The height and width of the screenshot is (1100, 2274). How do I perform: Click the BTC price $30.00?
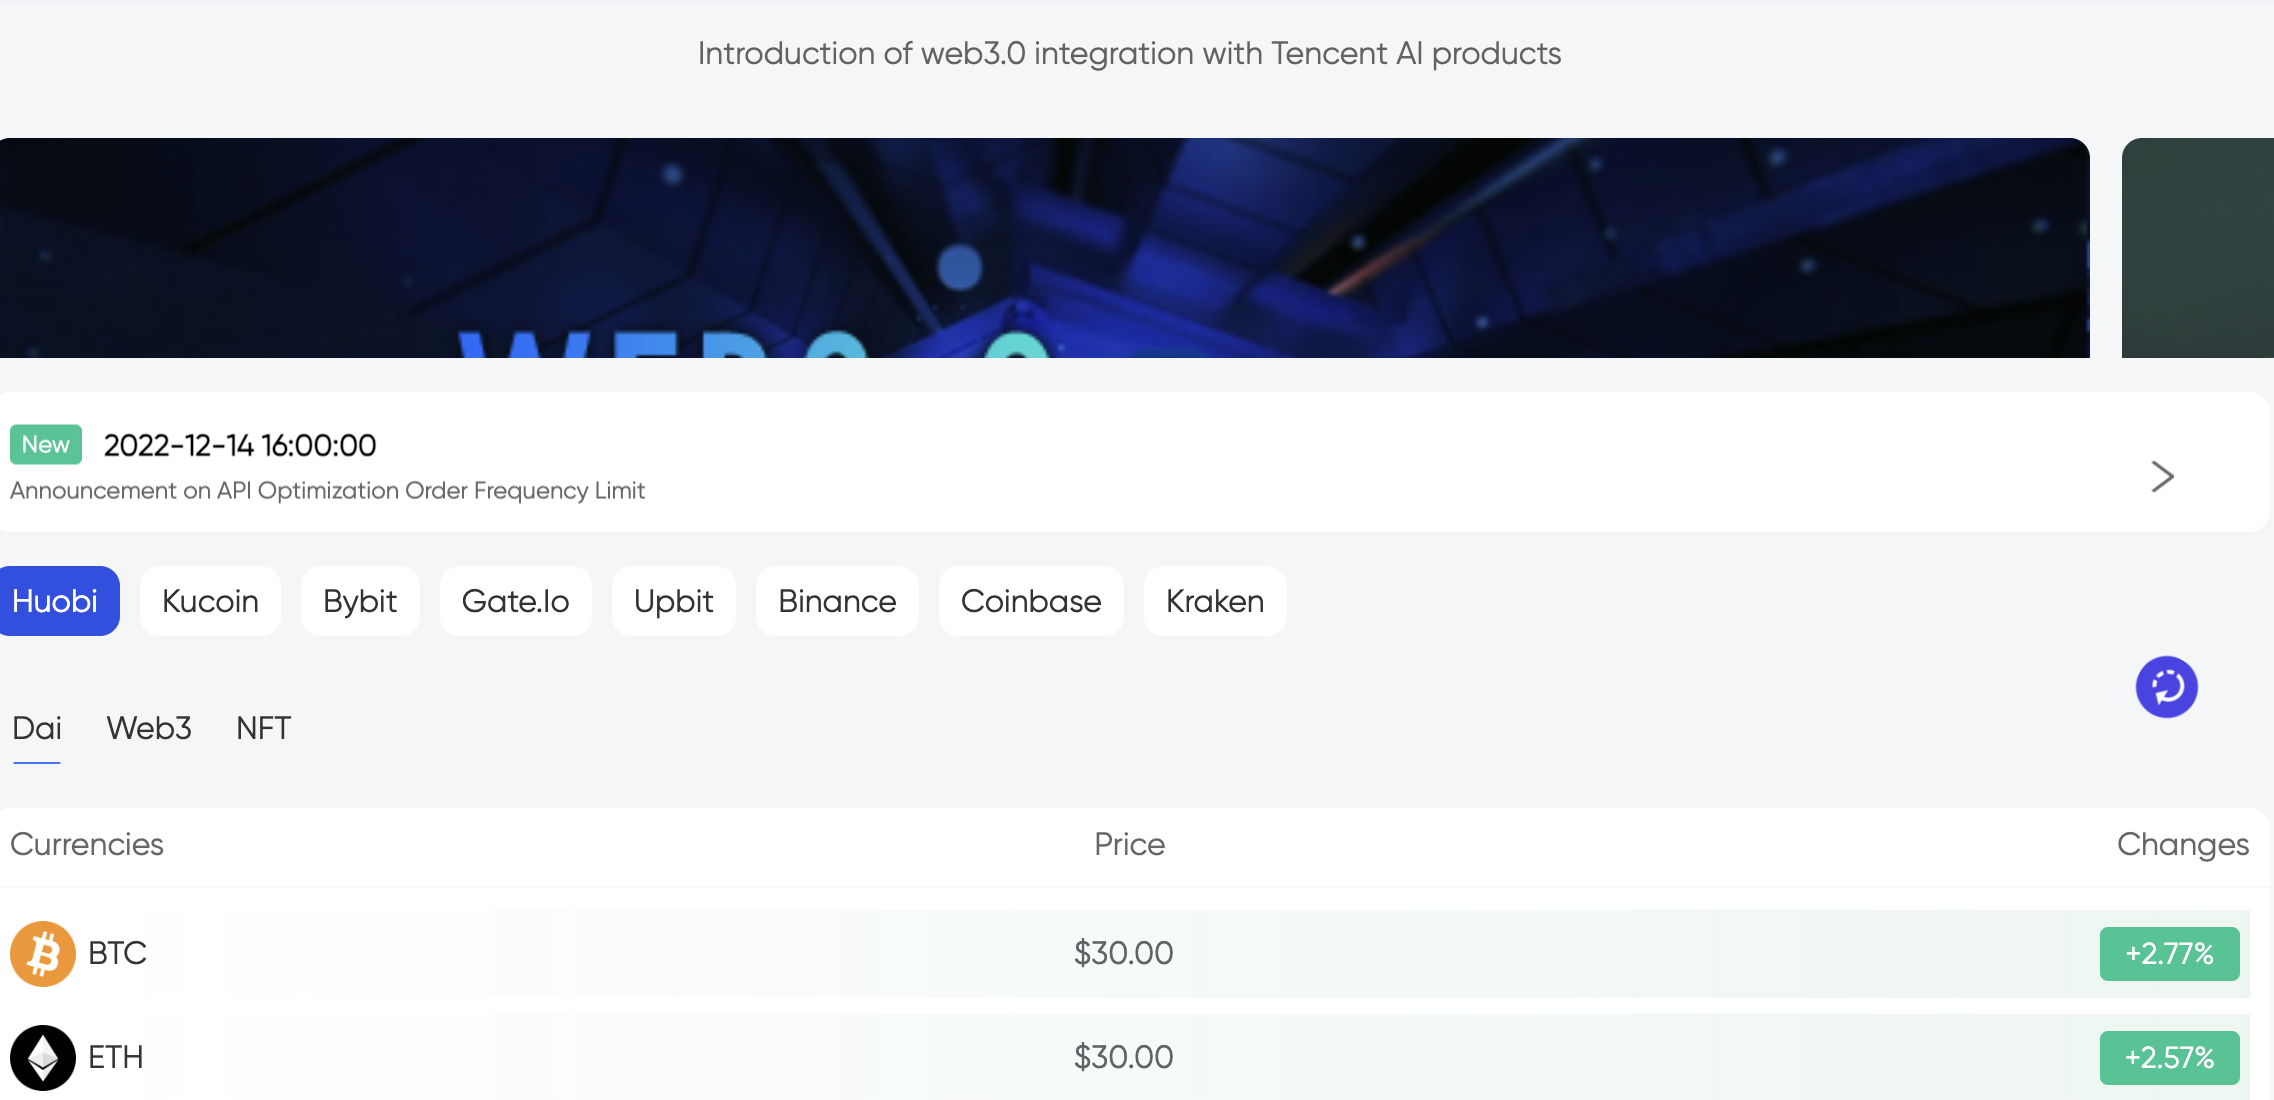tap(1124, 954)
